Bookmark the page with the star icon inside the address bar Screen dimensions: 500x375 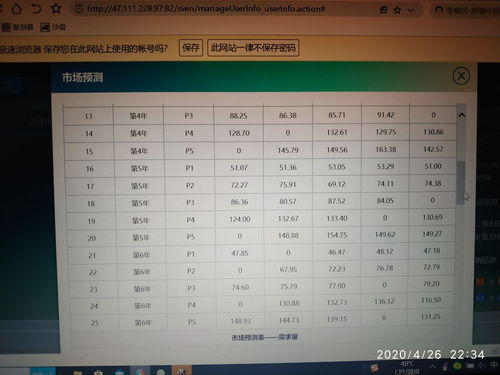(397, 10)
